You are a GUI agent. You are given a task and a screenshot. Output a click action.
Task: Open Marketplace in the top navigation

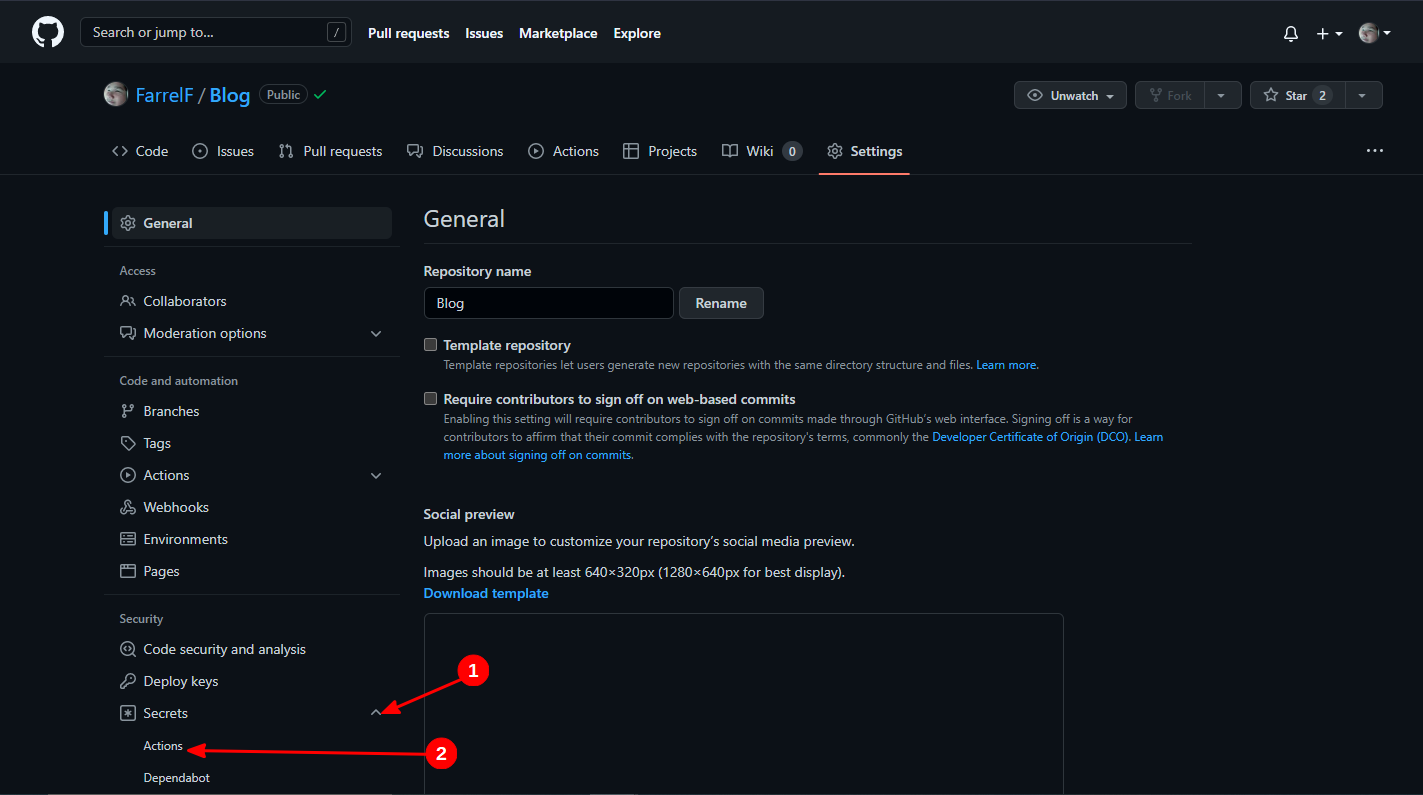[x=558, y=33]
